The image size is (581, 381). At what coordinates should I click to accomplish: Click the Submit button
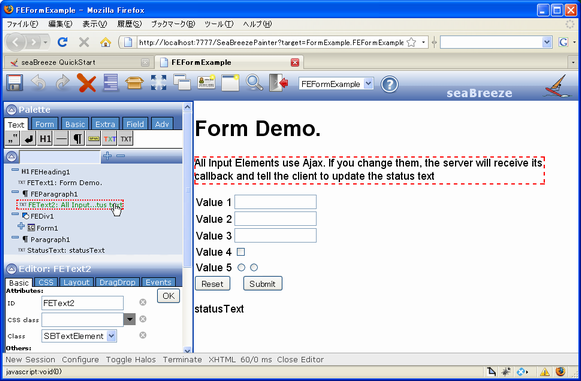click(x=262, y=284)
